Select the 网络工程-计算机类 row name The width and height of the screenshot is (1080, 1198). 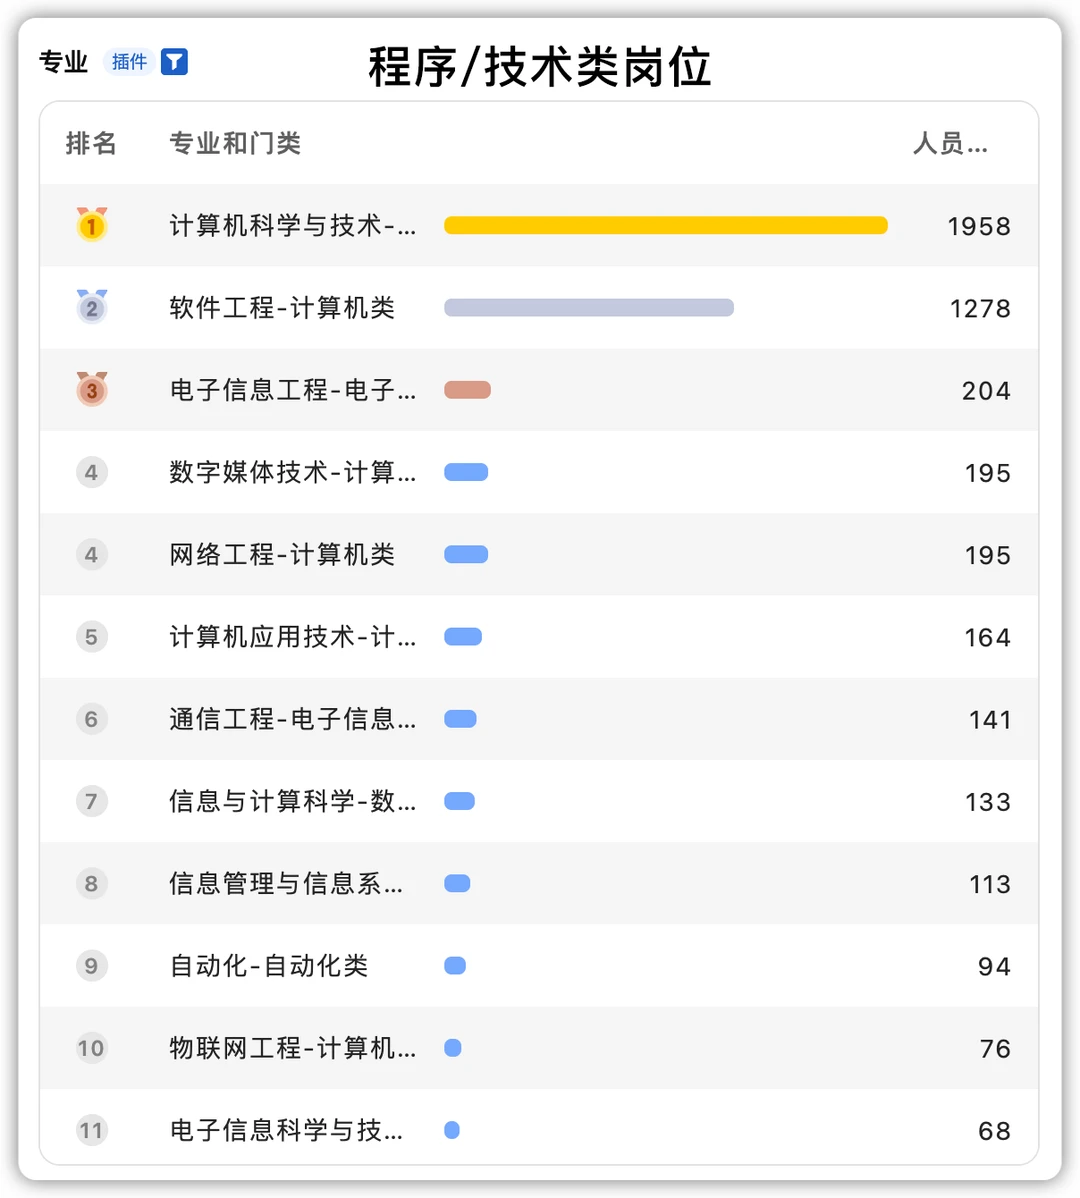(x=282, y=555)
